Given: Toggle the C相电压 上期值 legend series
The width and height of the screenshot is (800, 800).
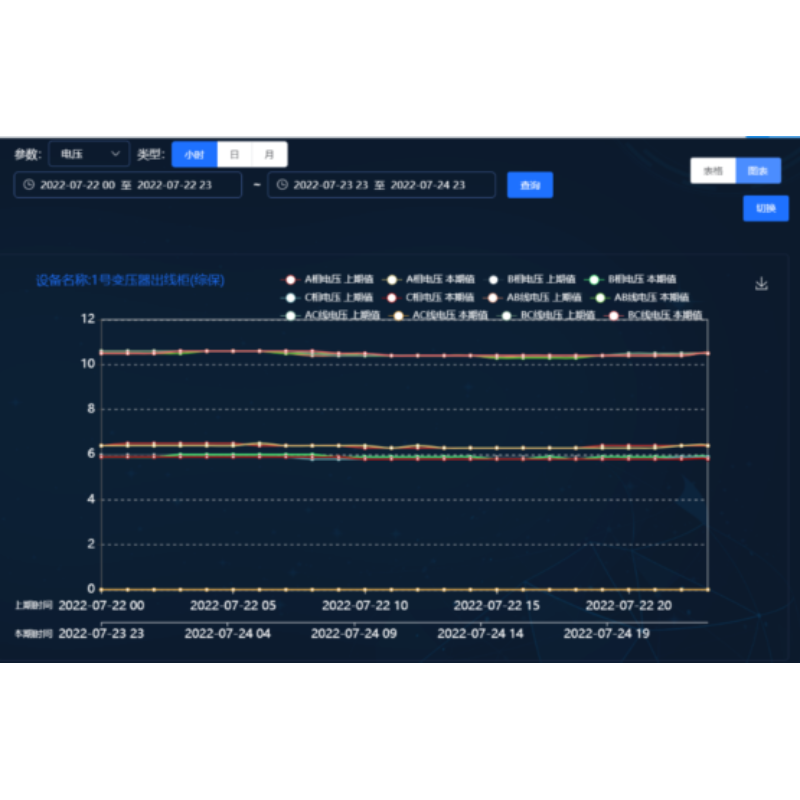Looking at the screenshot, I should coord(327,297).
